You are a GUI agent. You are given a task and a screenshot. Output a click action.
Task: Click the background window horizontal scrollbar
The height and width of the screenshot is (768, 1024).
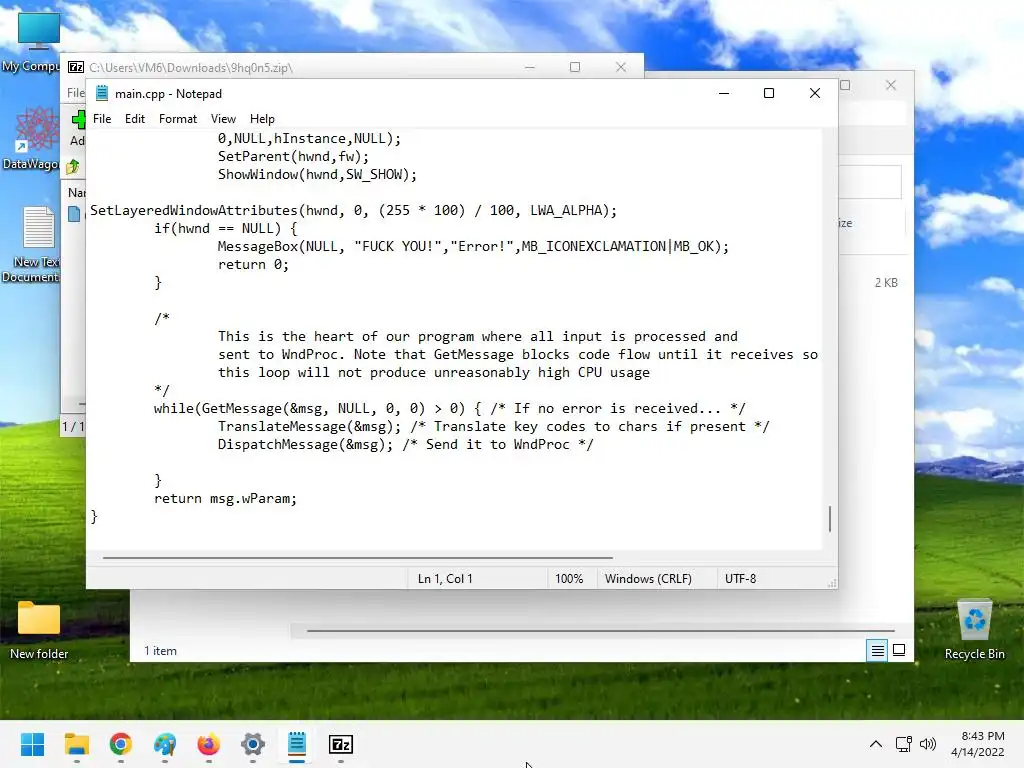601,631
